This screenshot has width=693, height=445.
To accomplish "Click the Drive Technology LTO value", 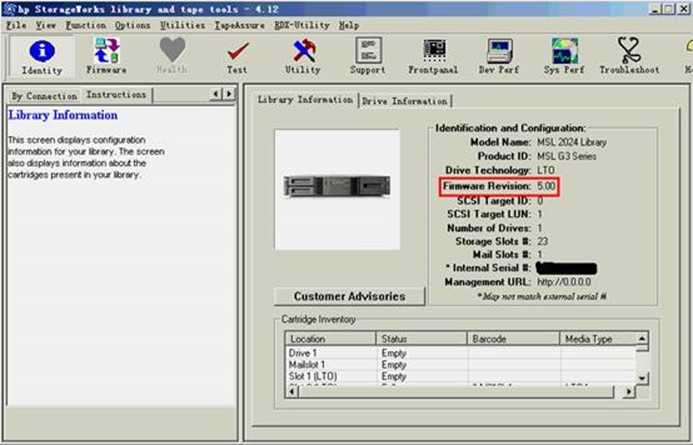I will point(546,171).
